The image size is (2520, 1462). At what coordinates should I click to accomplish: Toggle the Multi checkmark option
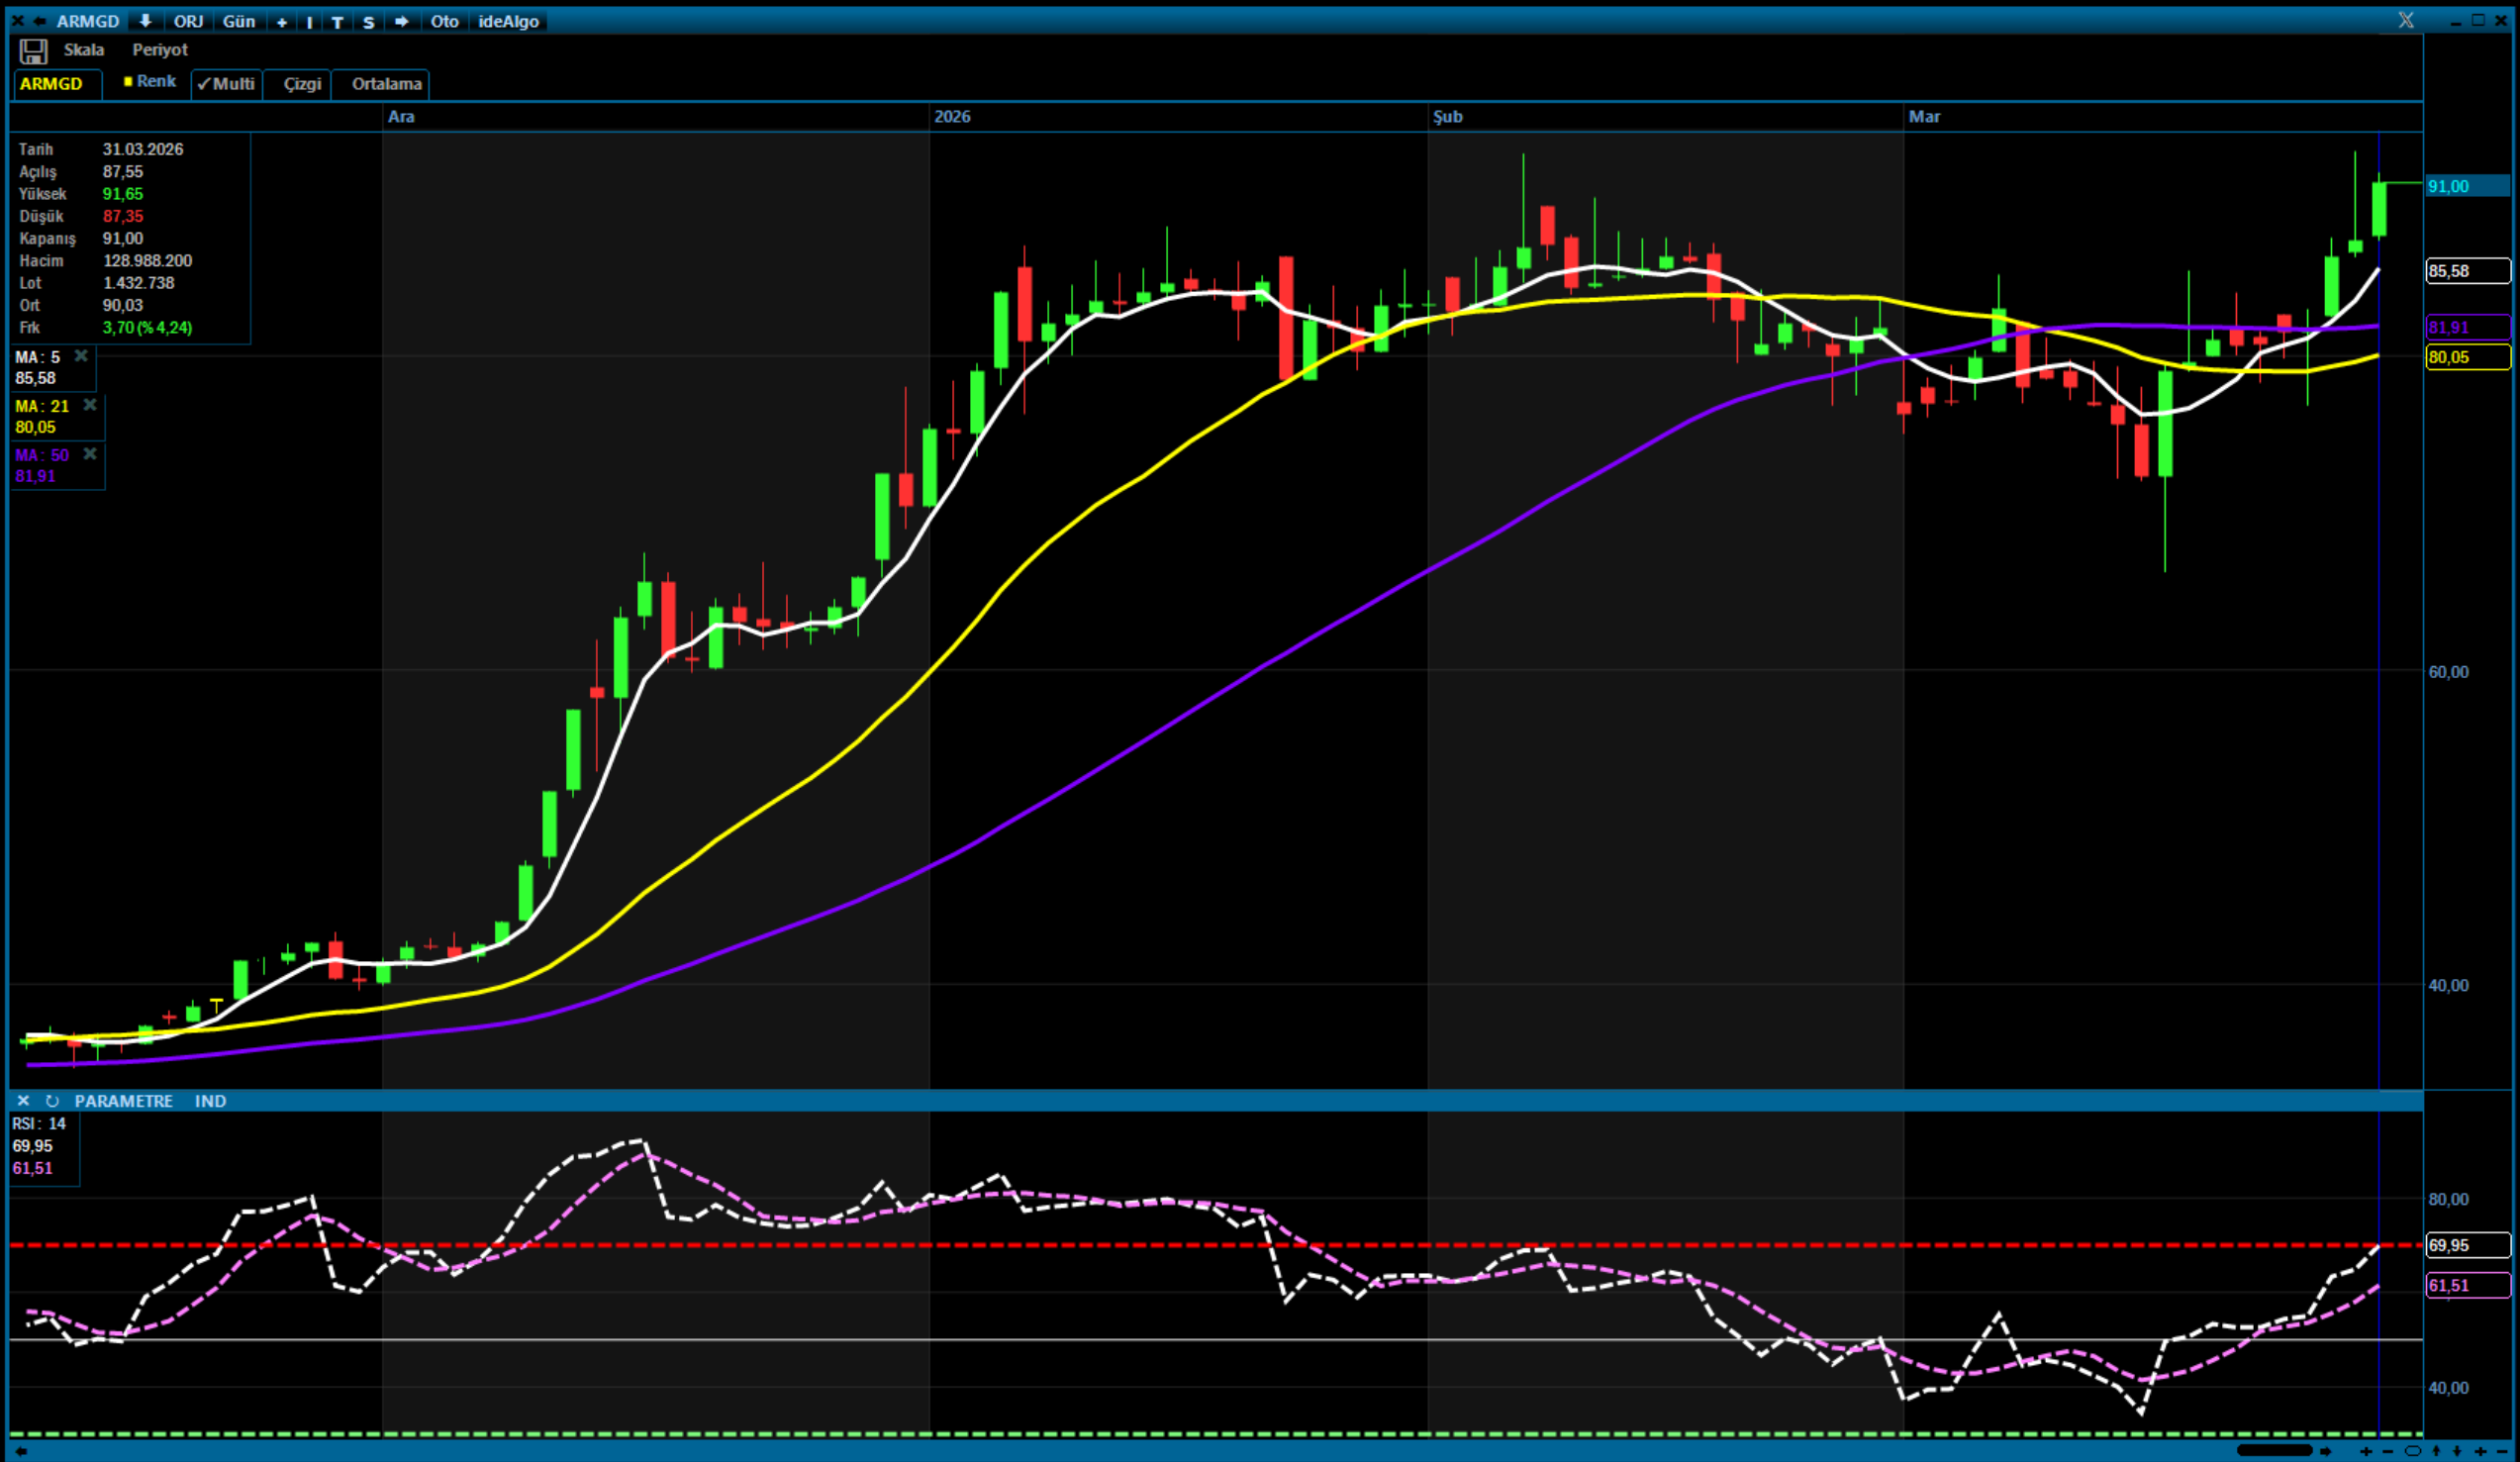226,84
